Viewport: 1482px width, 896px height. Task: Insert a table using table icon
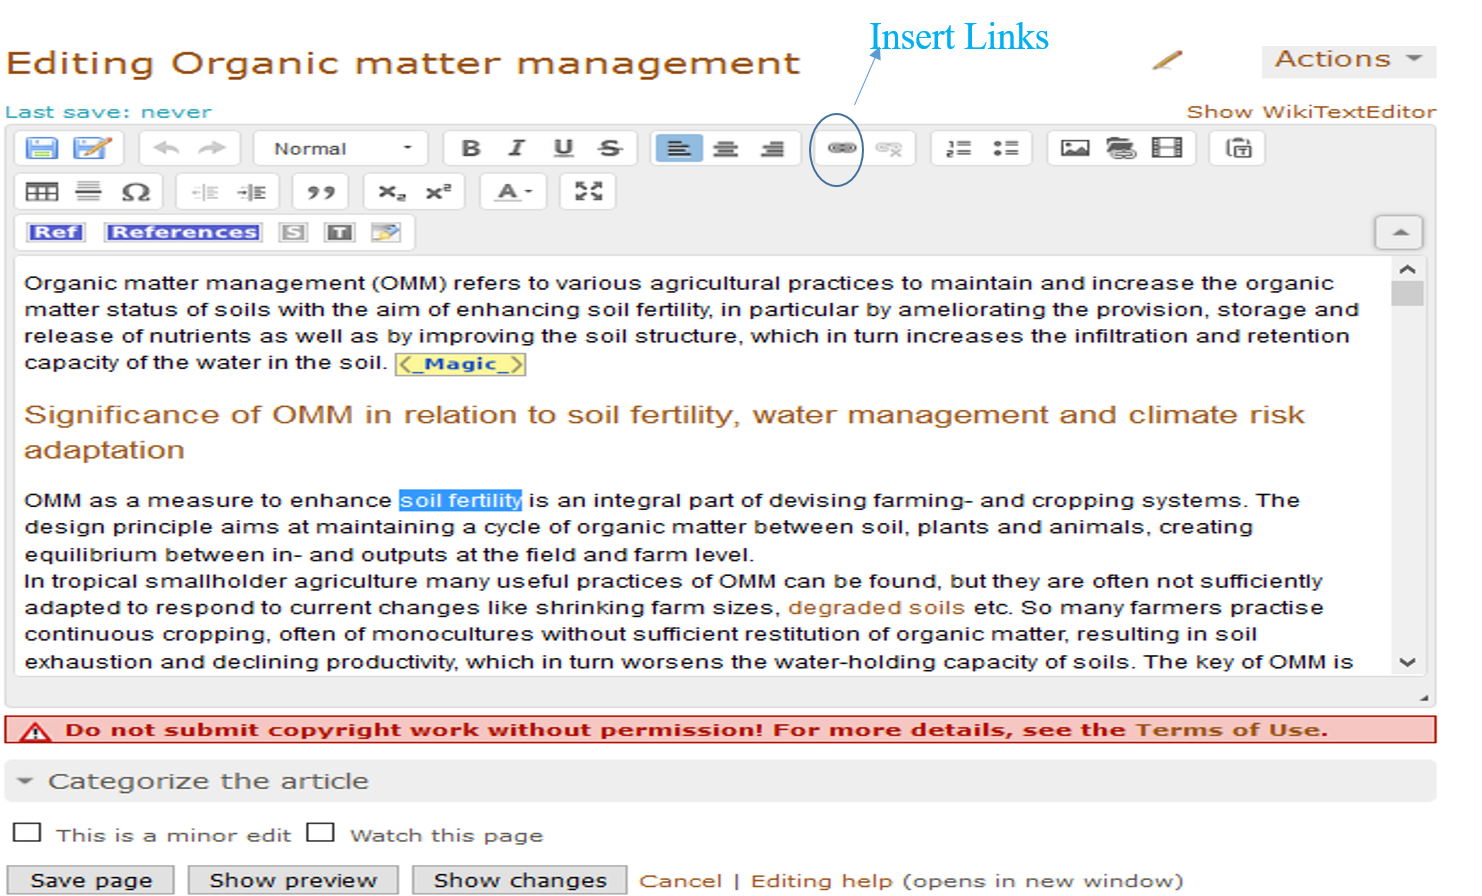click(x=41, y=192)
